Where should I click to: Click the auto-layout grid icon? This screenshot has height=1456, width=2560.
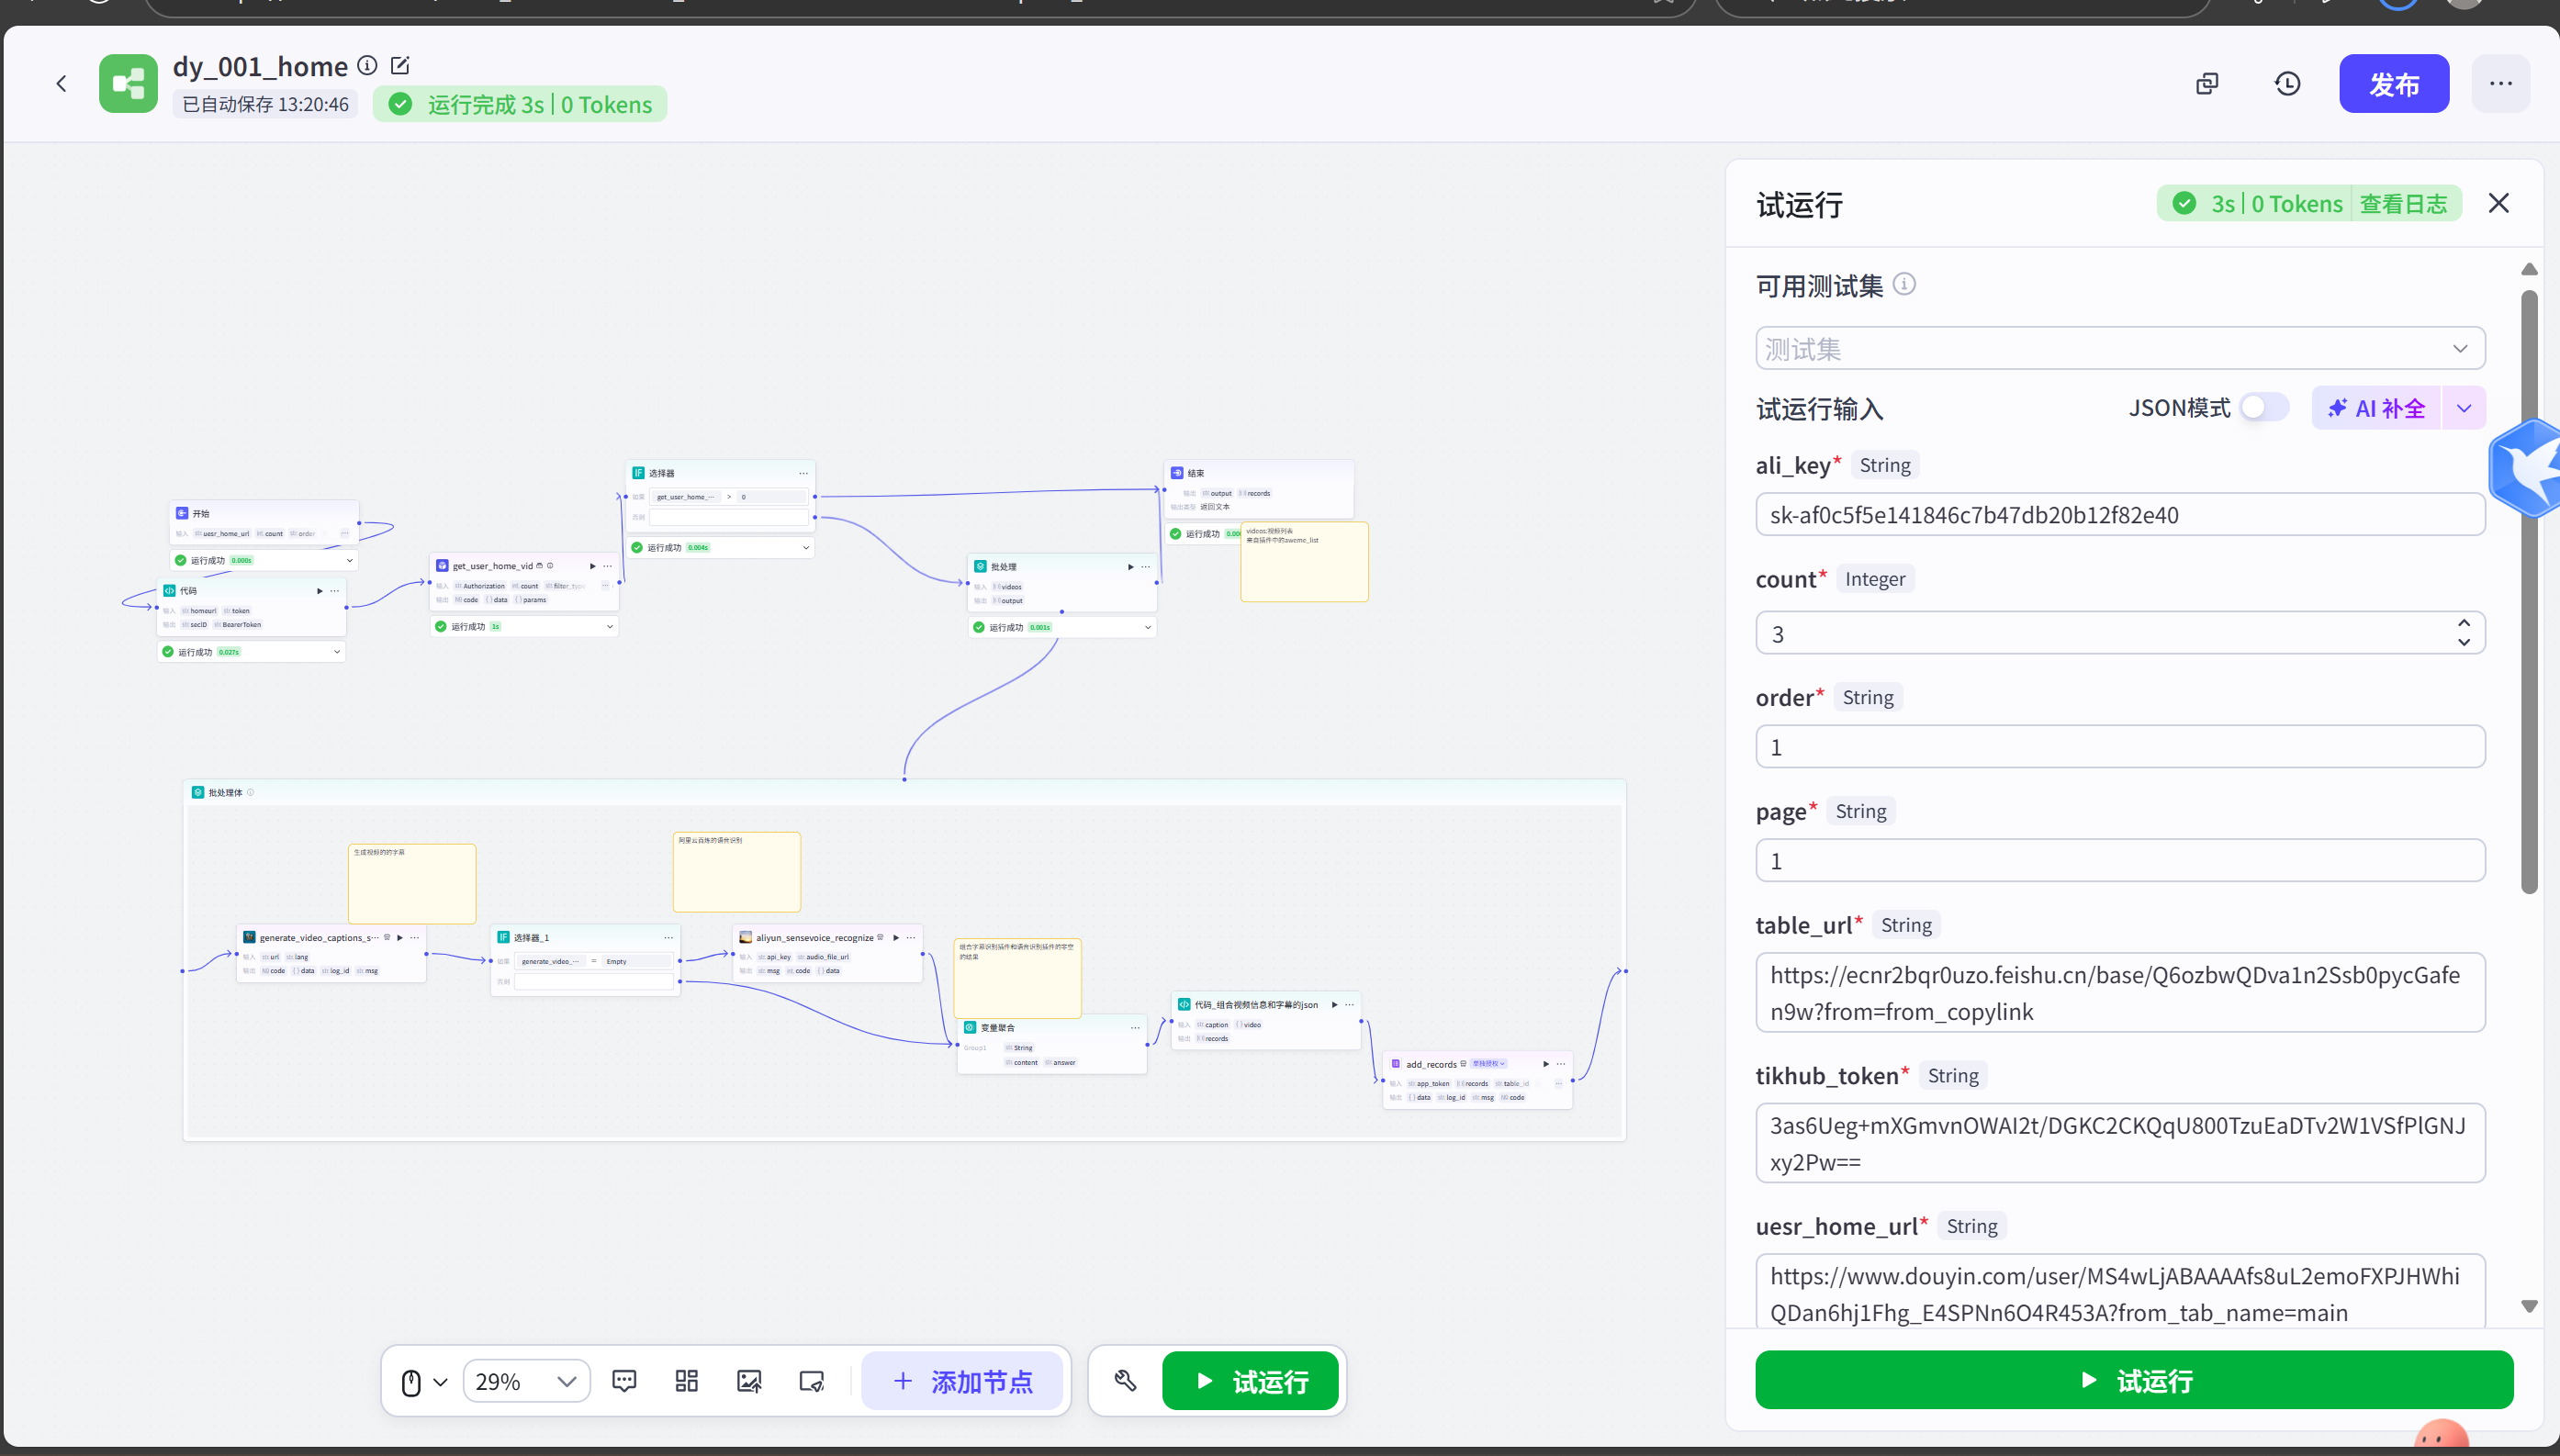click(x=686, y=1381)
